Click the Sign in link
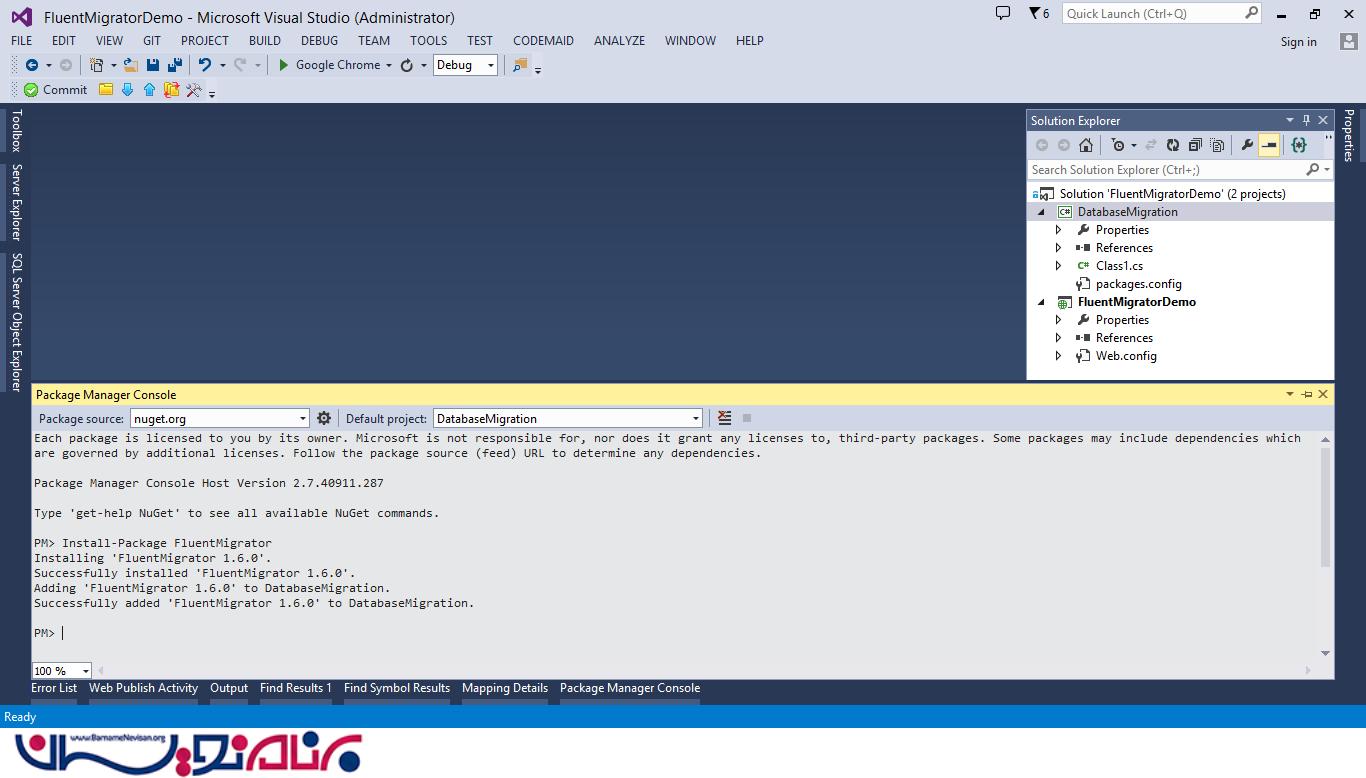This screenshot has width=1366, height=778. click(x=1298, y=42)
